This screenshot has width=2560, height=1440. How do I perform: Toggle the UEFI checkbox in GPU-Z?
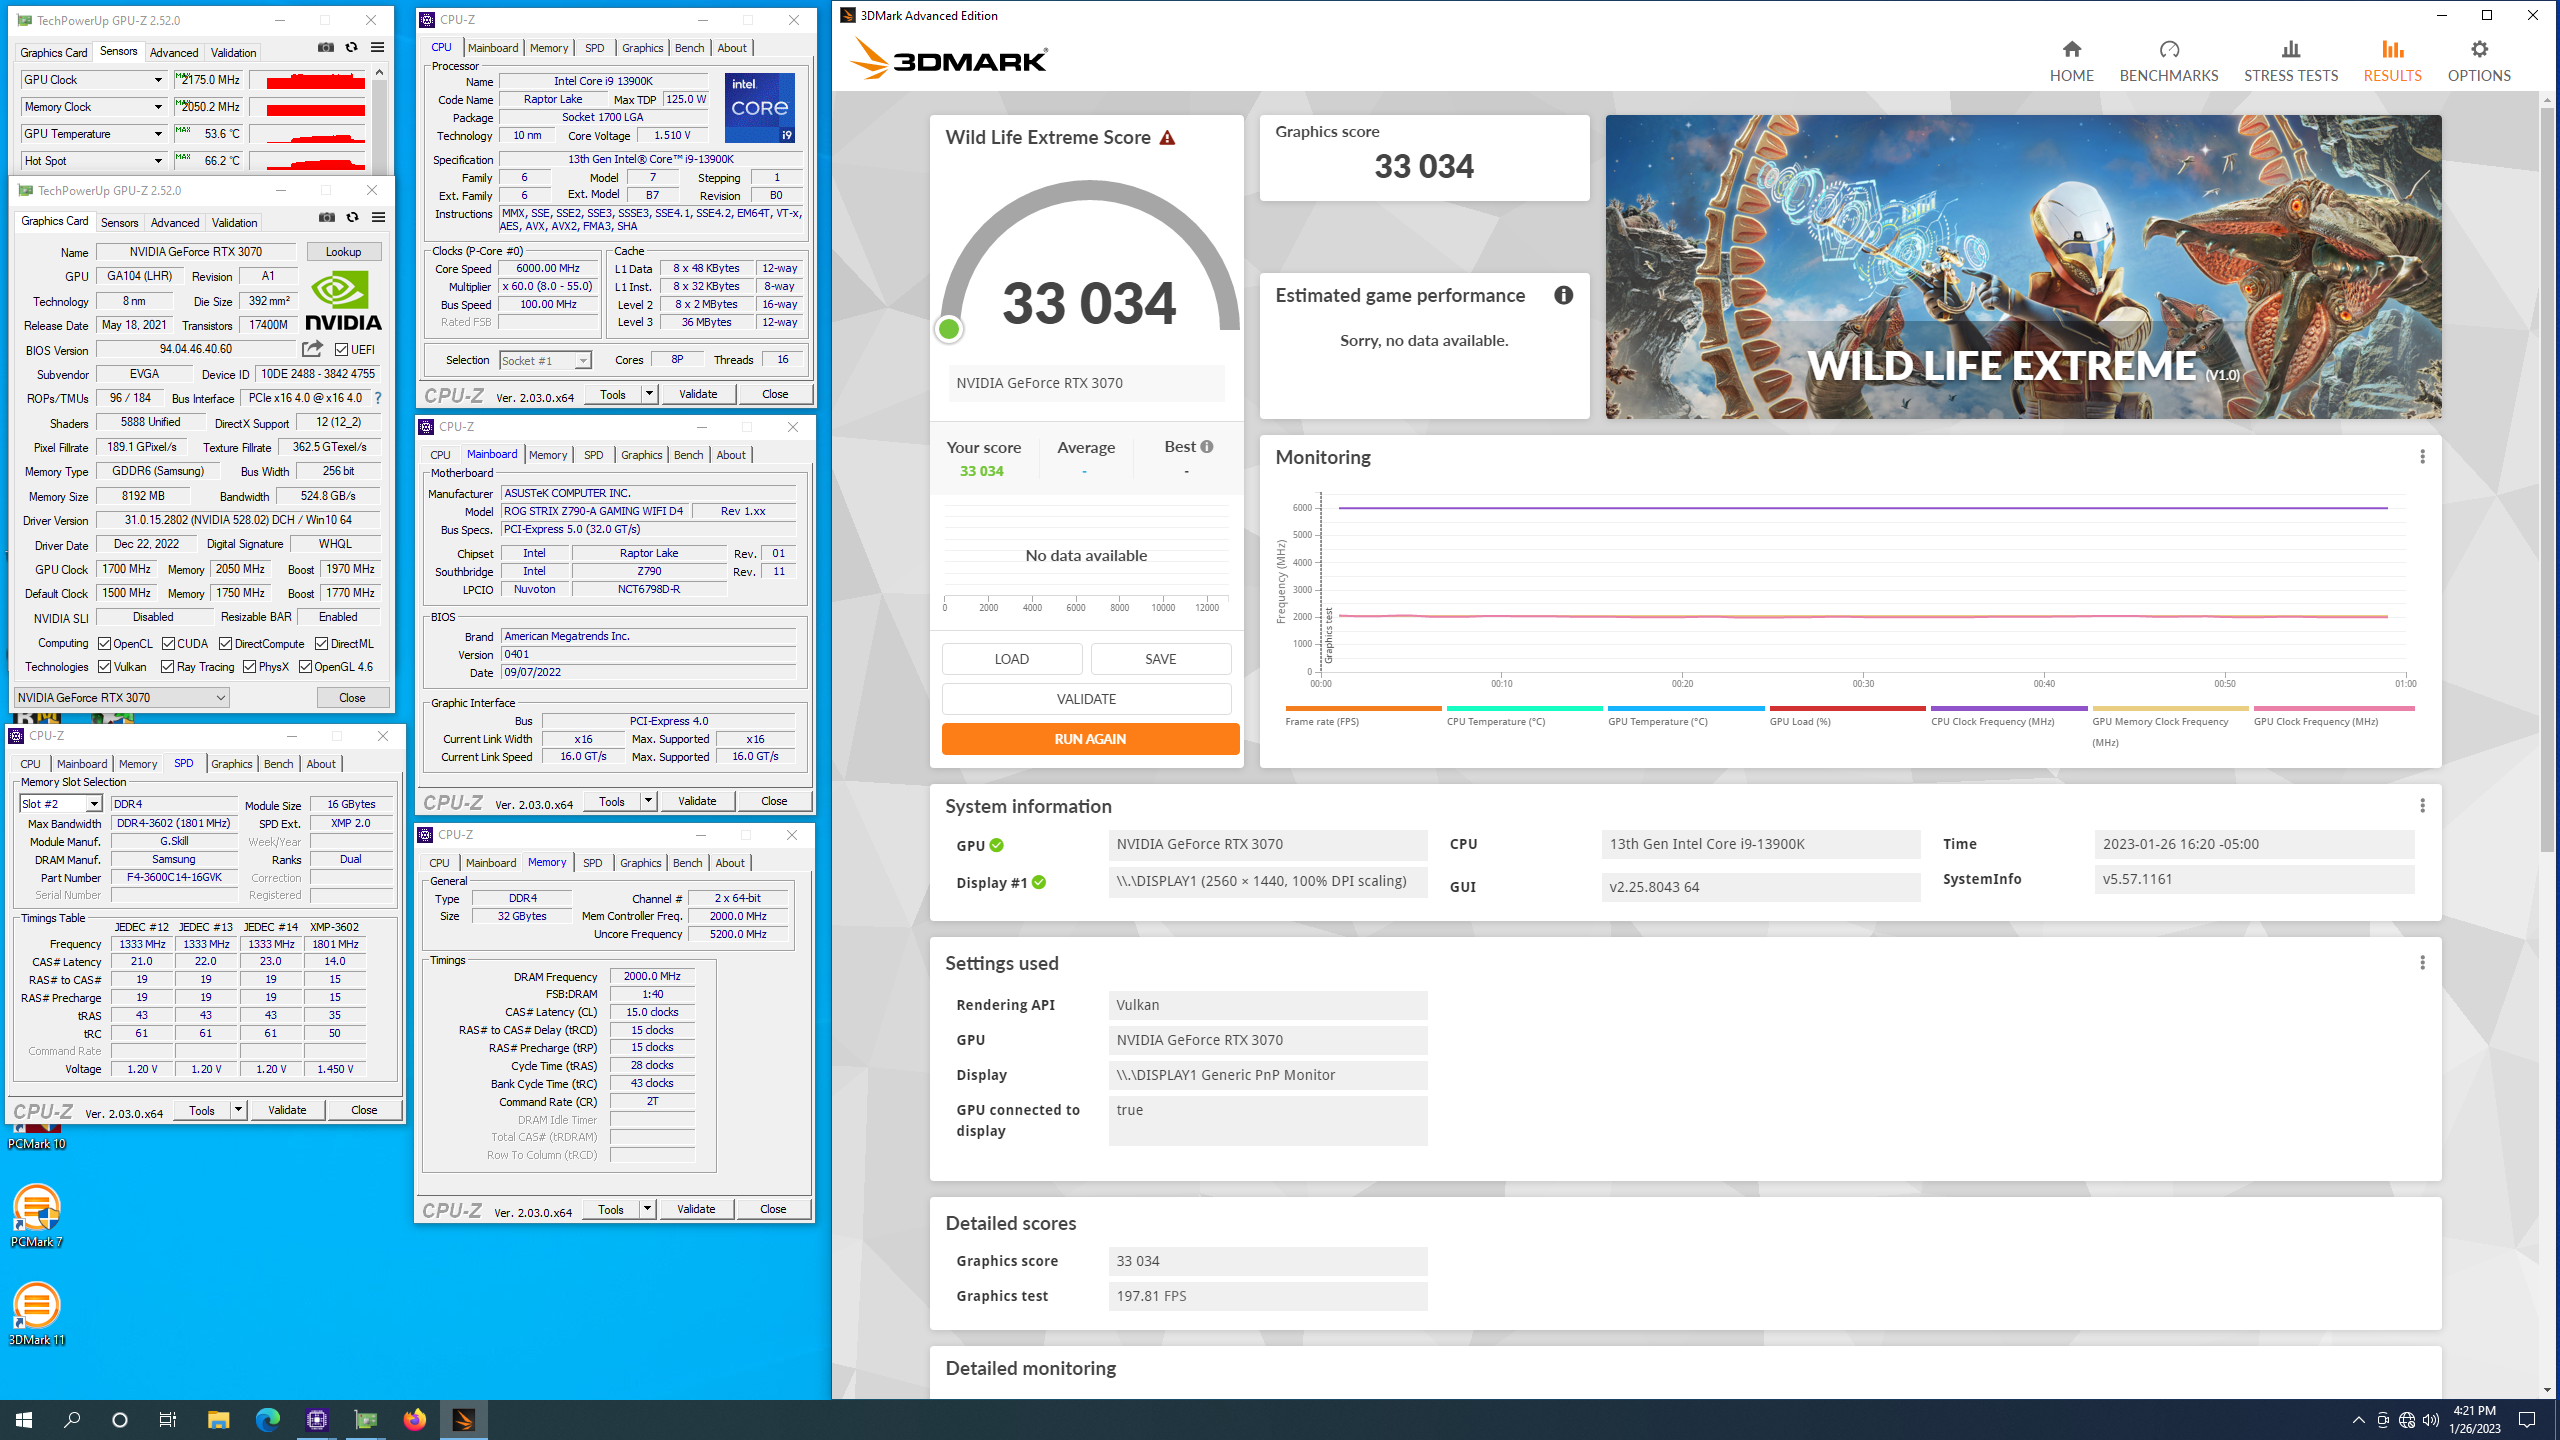tap(341, 350)
